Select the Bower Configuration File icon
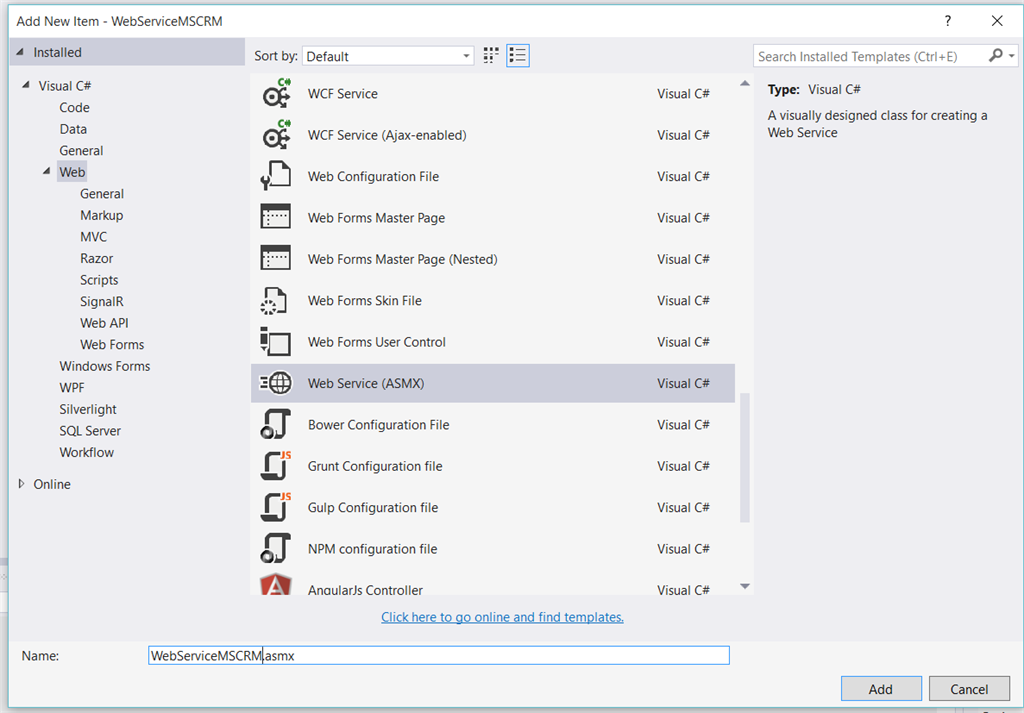1024x713 pixels. tap(275, 425)
